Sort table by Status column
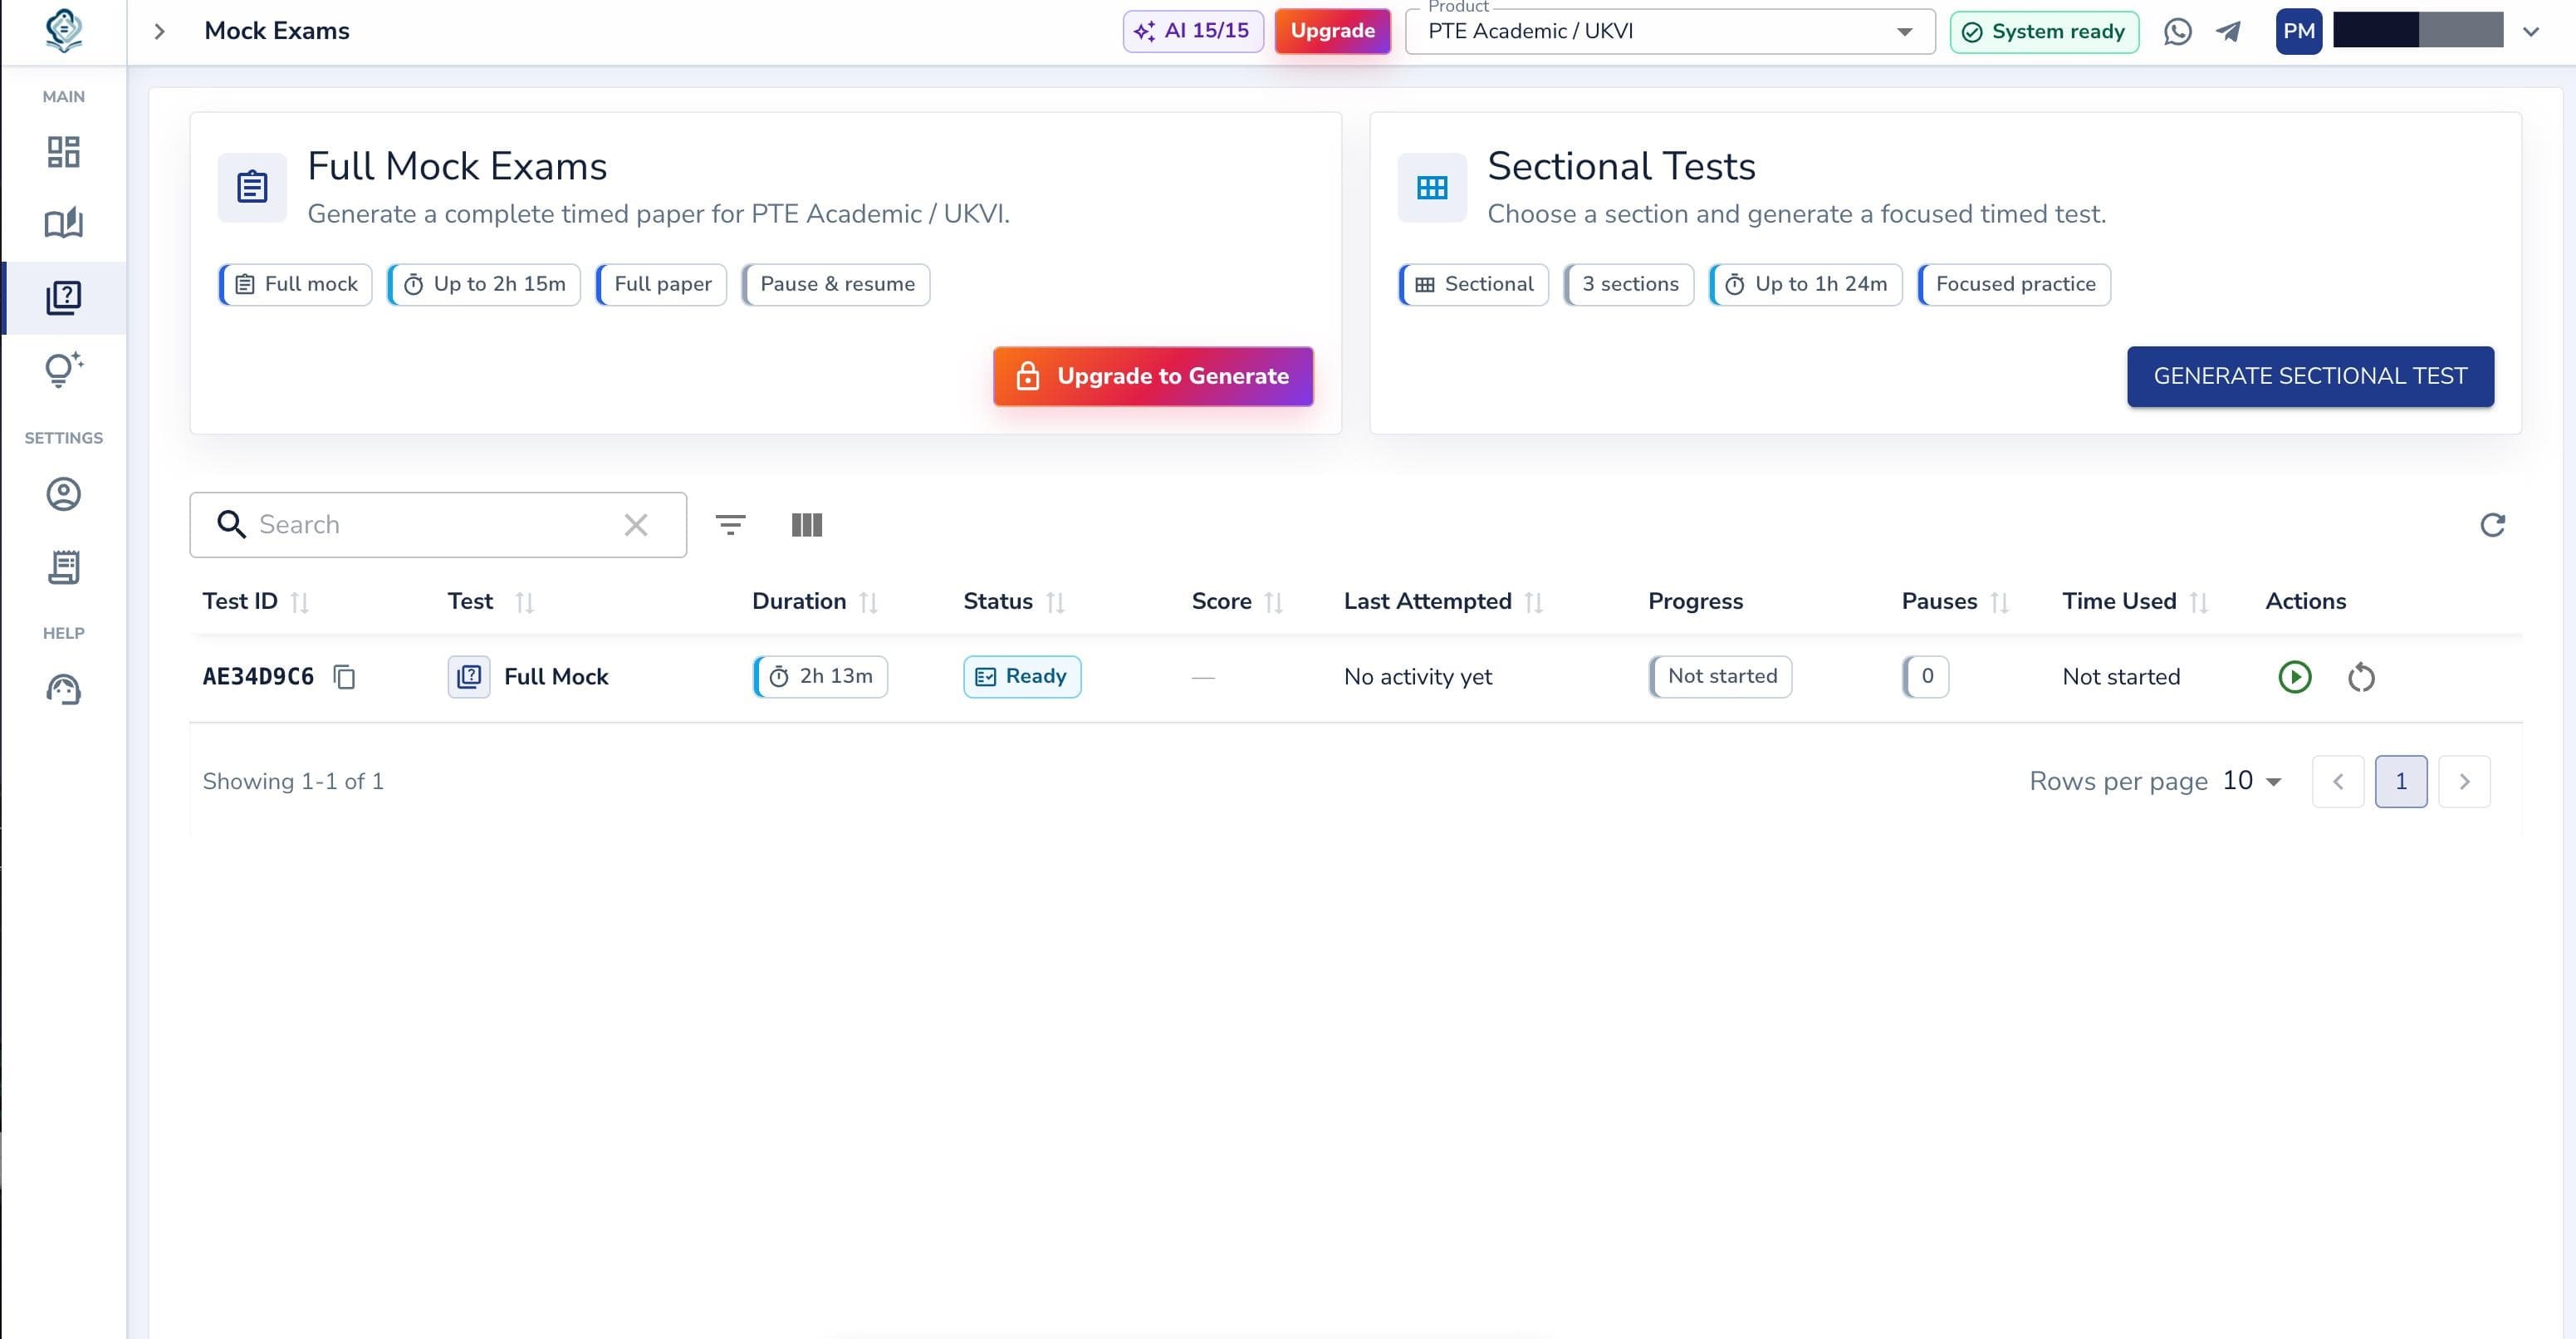This screenshot has width=2576, height=1339. coord(1055,602)
